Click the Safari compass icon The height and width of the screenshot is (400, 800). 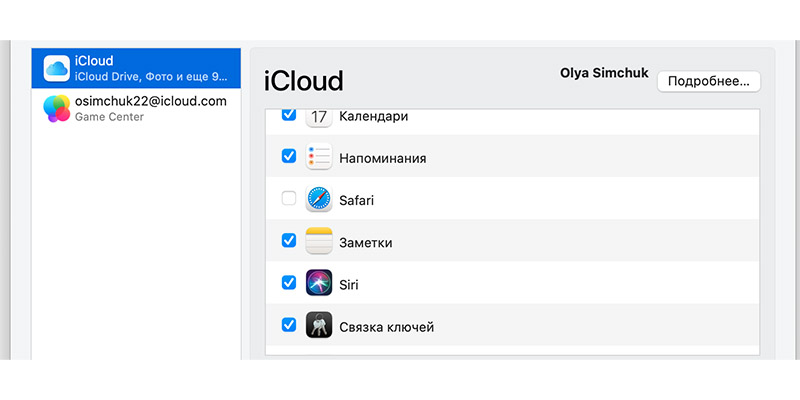click(319, 199)
